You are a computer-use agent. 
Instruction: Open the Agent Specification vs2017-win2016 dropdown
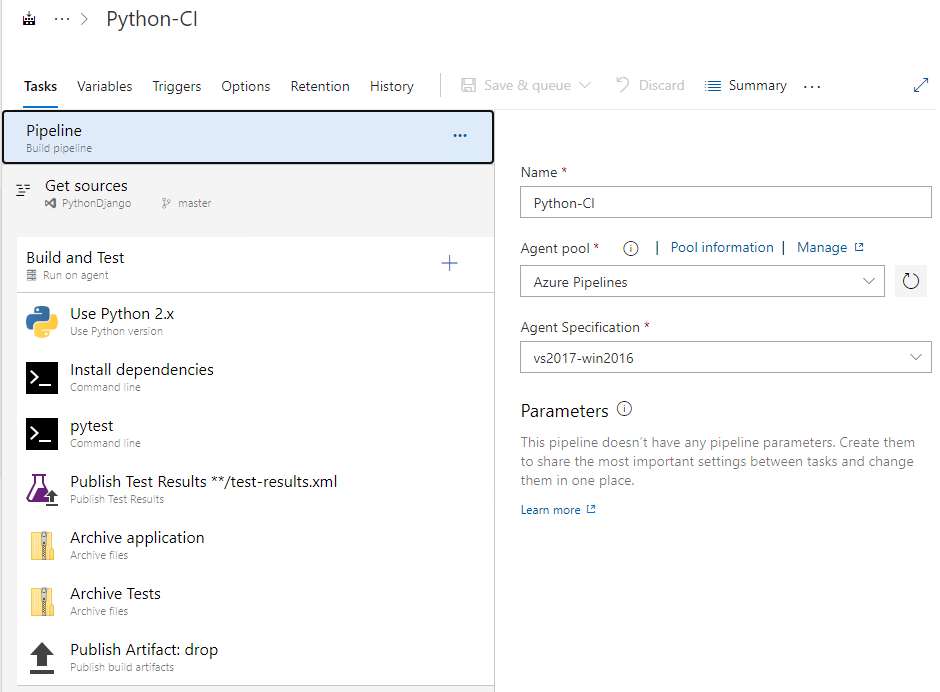pyautogui.click(x=725, y=357)
